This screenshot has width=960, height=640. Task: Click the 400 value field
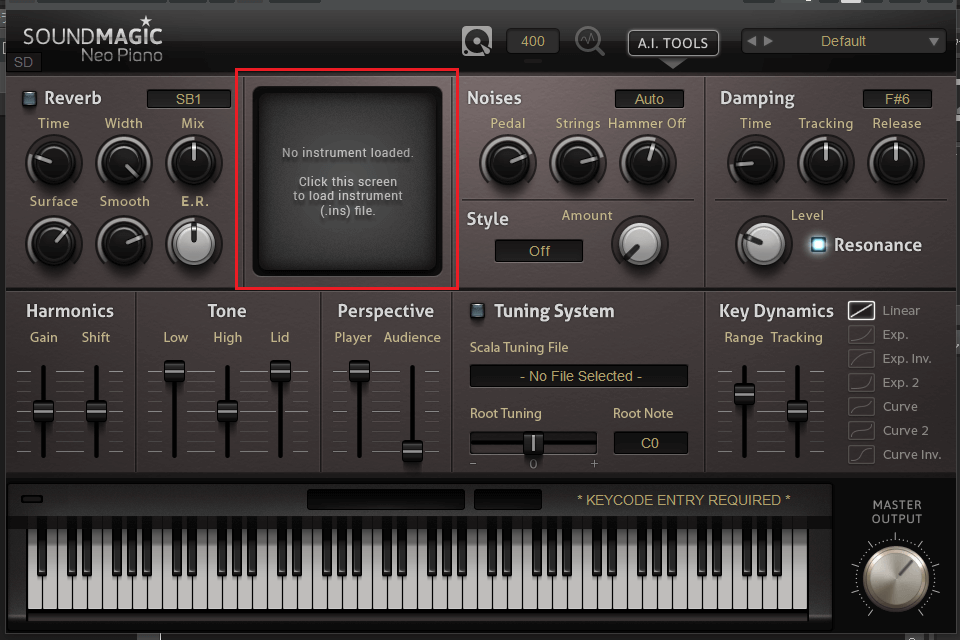533,41
